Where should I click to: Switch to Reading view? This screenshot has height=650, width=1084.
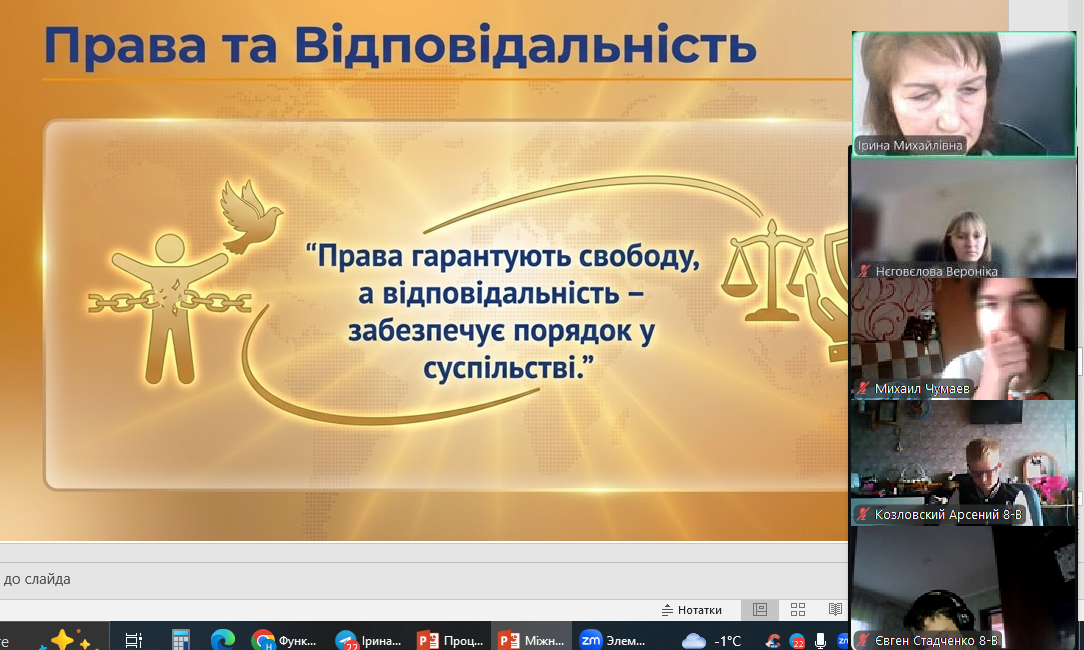(835, 609)
